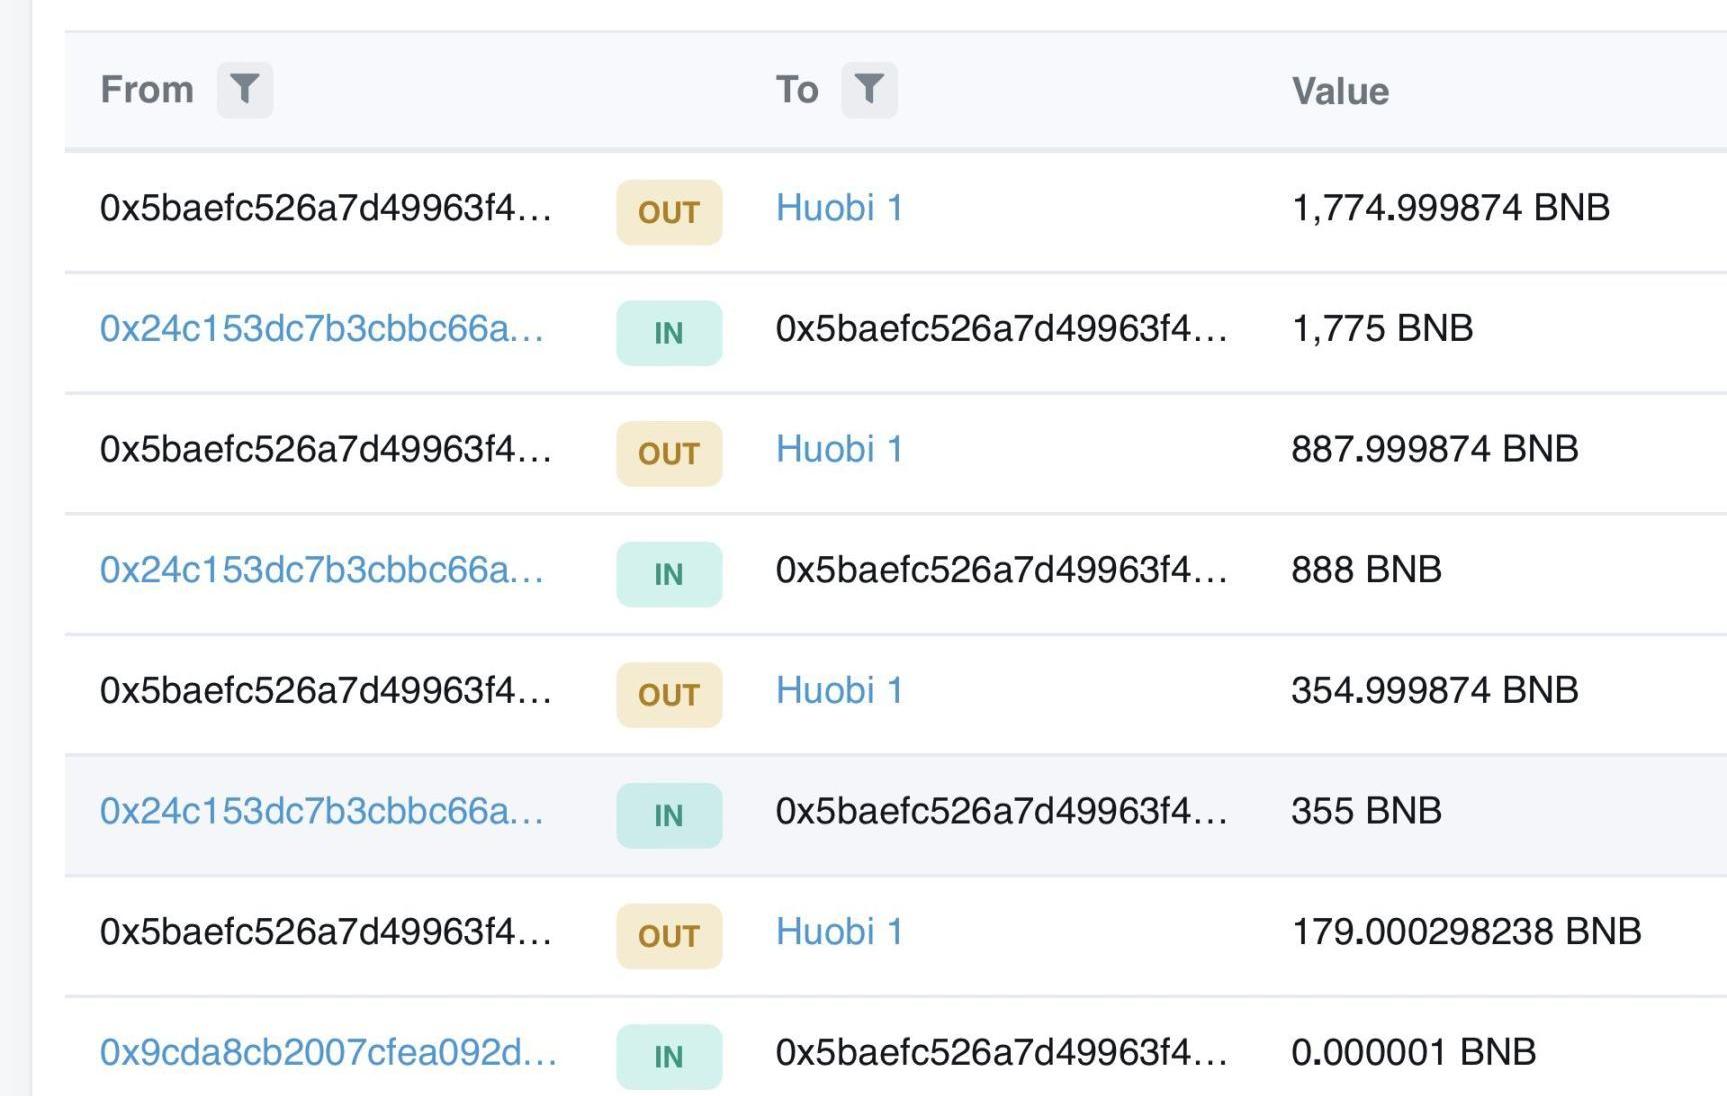Image resolution: width=1727 pixels, height=1096 pixels.
Task: Click OUT badge in 1,774.999874 BNB row
Action: (668, 212)
